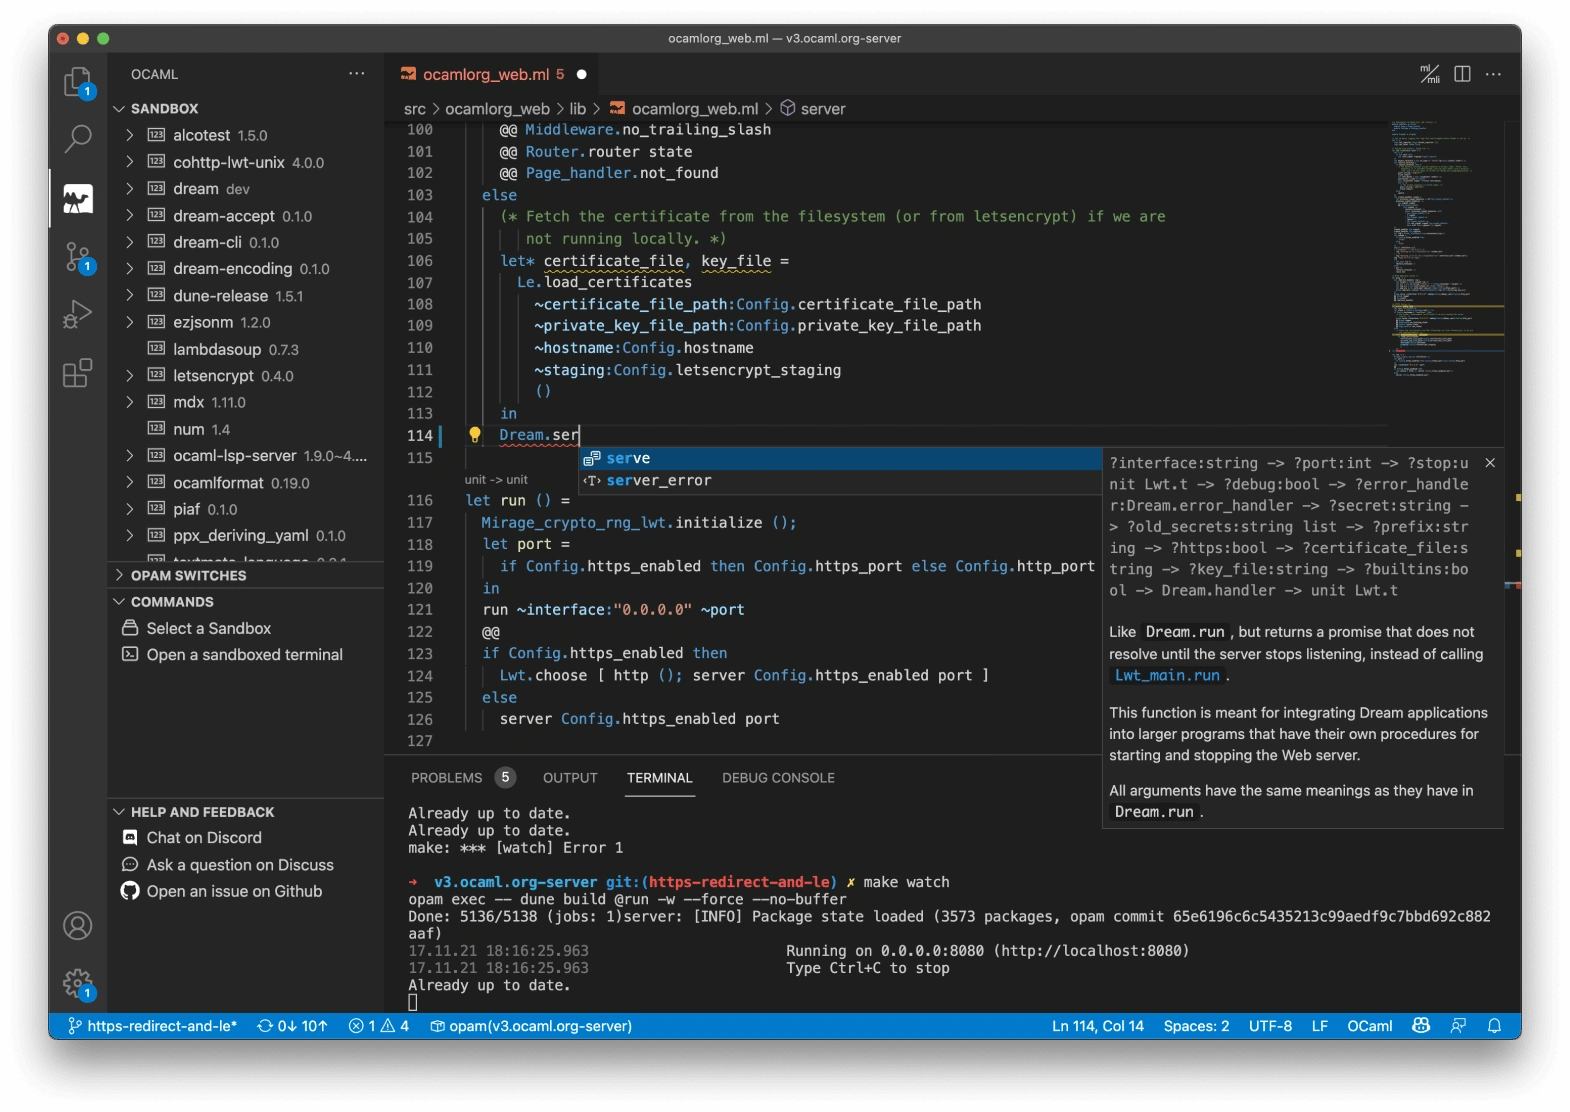Expand the alcotest package

pos(130,135)
